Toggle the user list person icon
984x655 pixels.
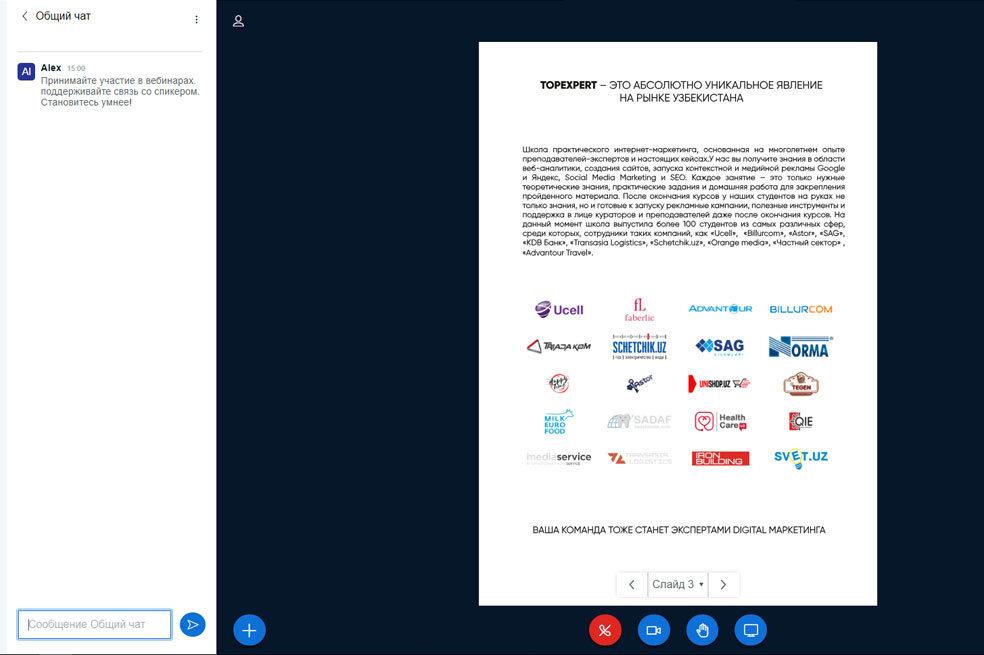click(238, 21)
